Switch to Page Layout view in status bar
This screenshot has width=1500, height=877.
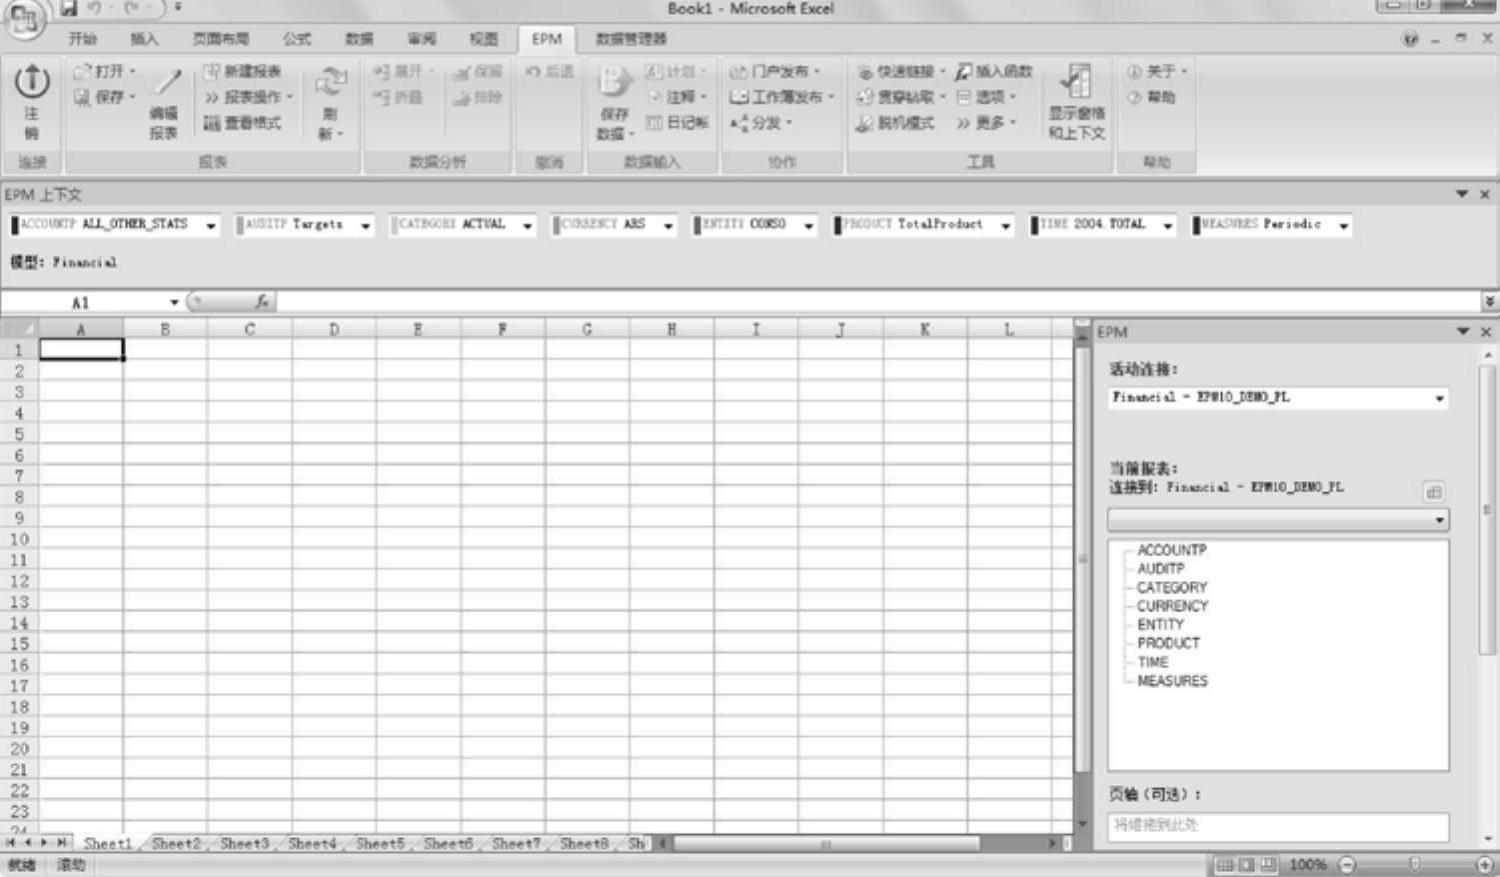(x=1246, y=865)
